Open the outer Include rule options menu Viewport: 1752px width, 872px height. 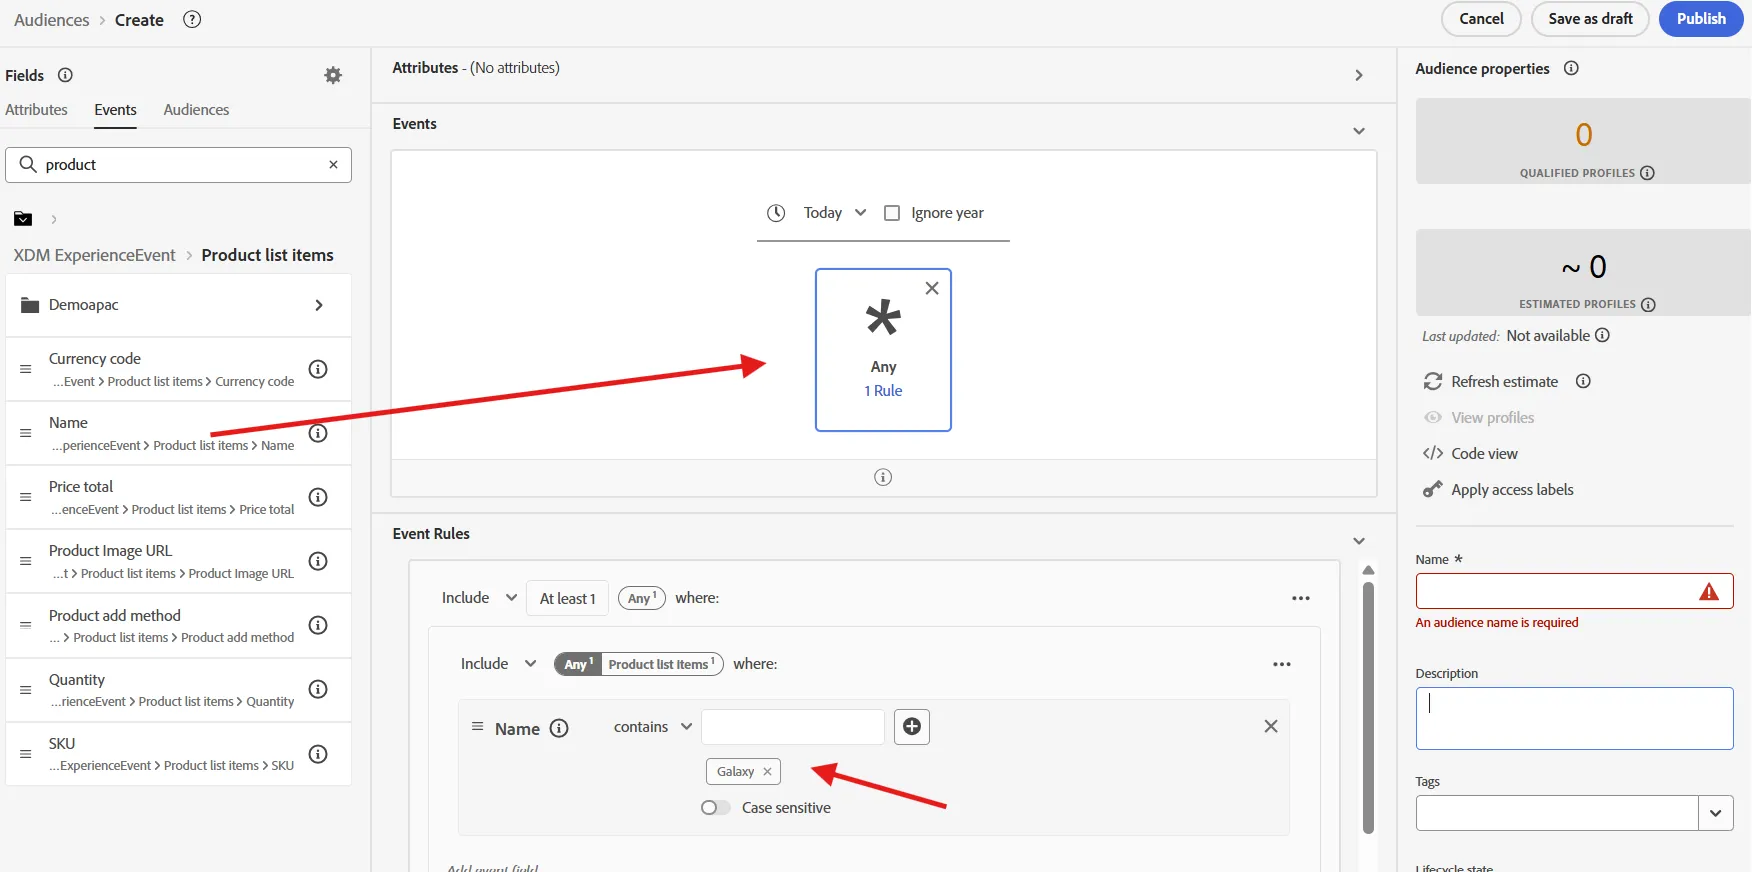1300,598
